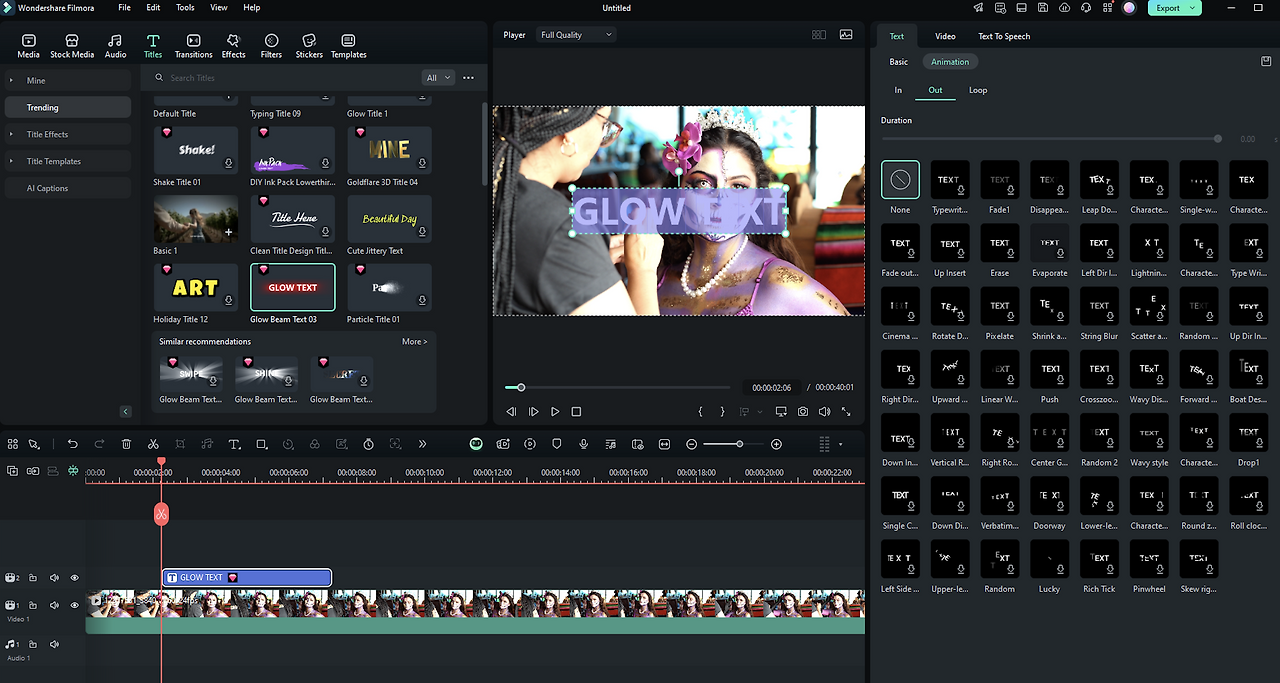The height and width of the screenshot is (683, 1280).
Task: Expand the Title Effects category
Action: [x=48, y=134]
